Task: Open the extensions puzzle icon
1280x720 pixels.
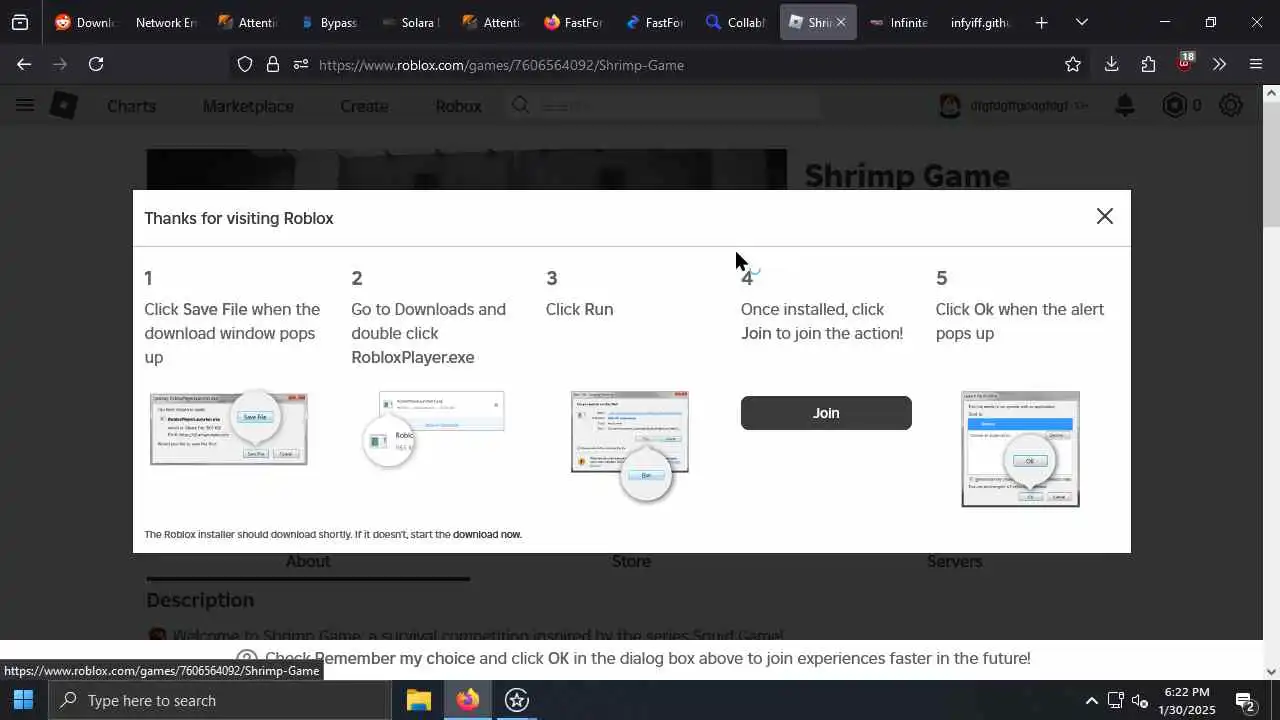Action: click(1148, 64)
